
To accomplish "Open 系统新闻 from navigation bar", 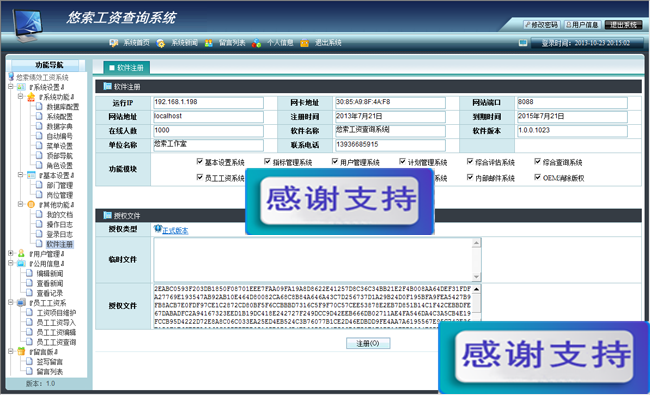I will tap(184, 43).
